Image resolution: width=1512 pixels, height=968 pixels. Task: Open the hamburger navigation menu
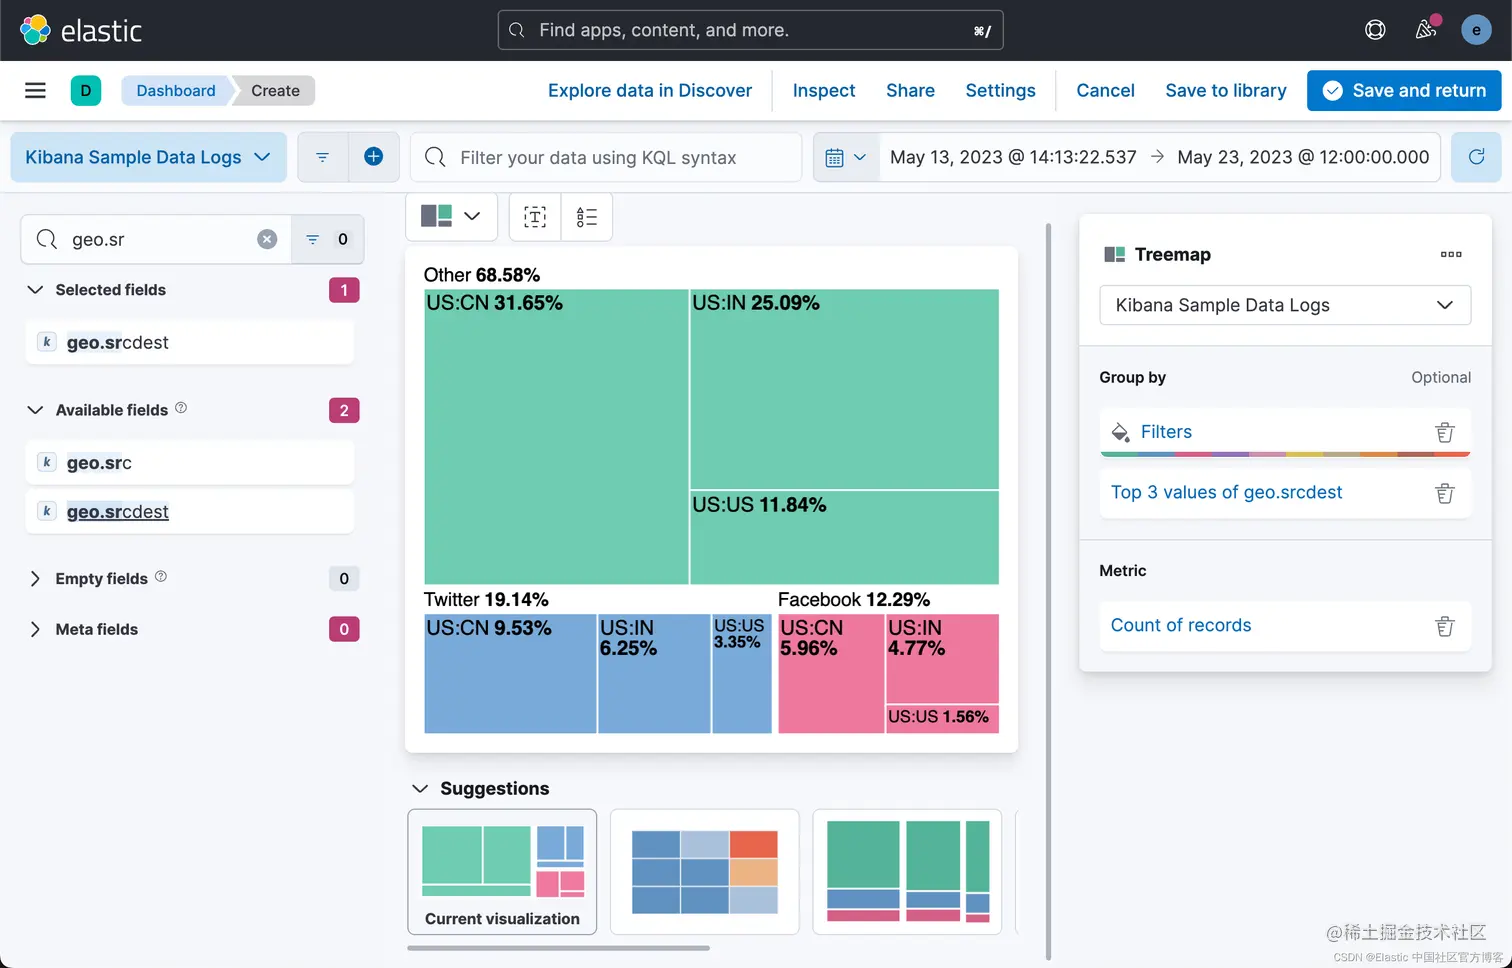click(x=35, y=91)
